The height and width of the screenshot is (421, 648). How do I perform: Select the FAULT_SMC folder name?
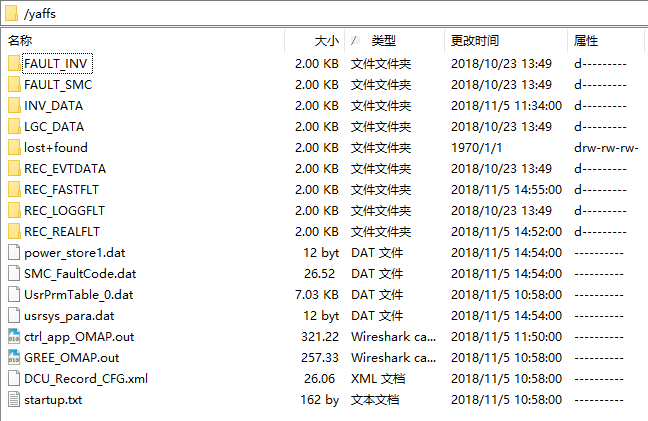point(58,85)
